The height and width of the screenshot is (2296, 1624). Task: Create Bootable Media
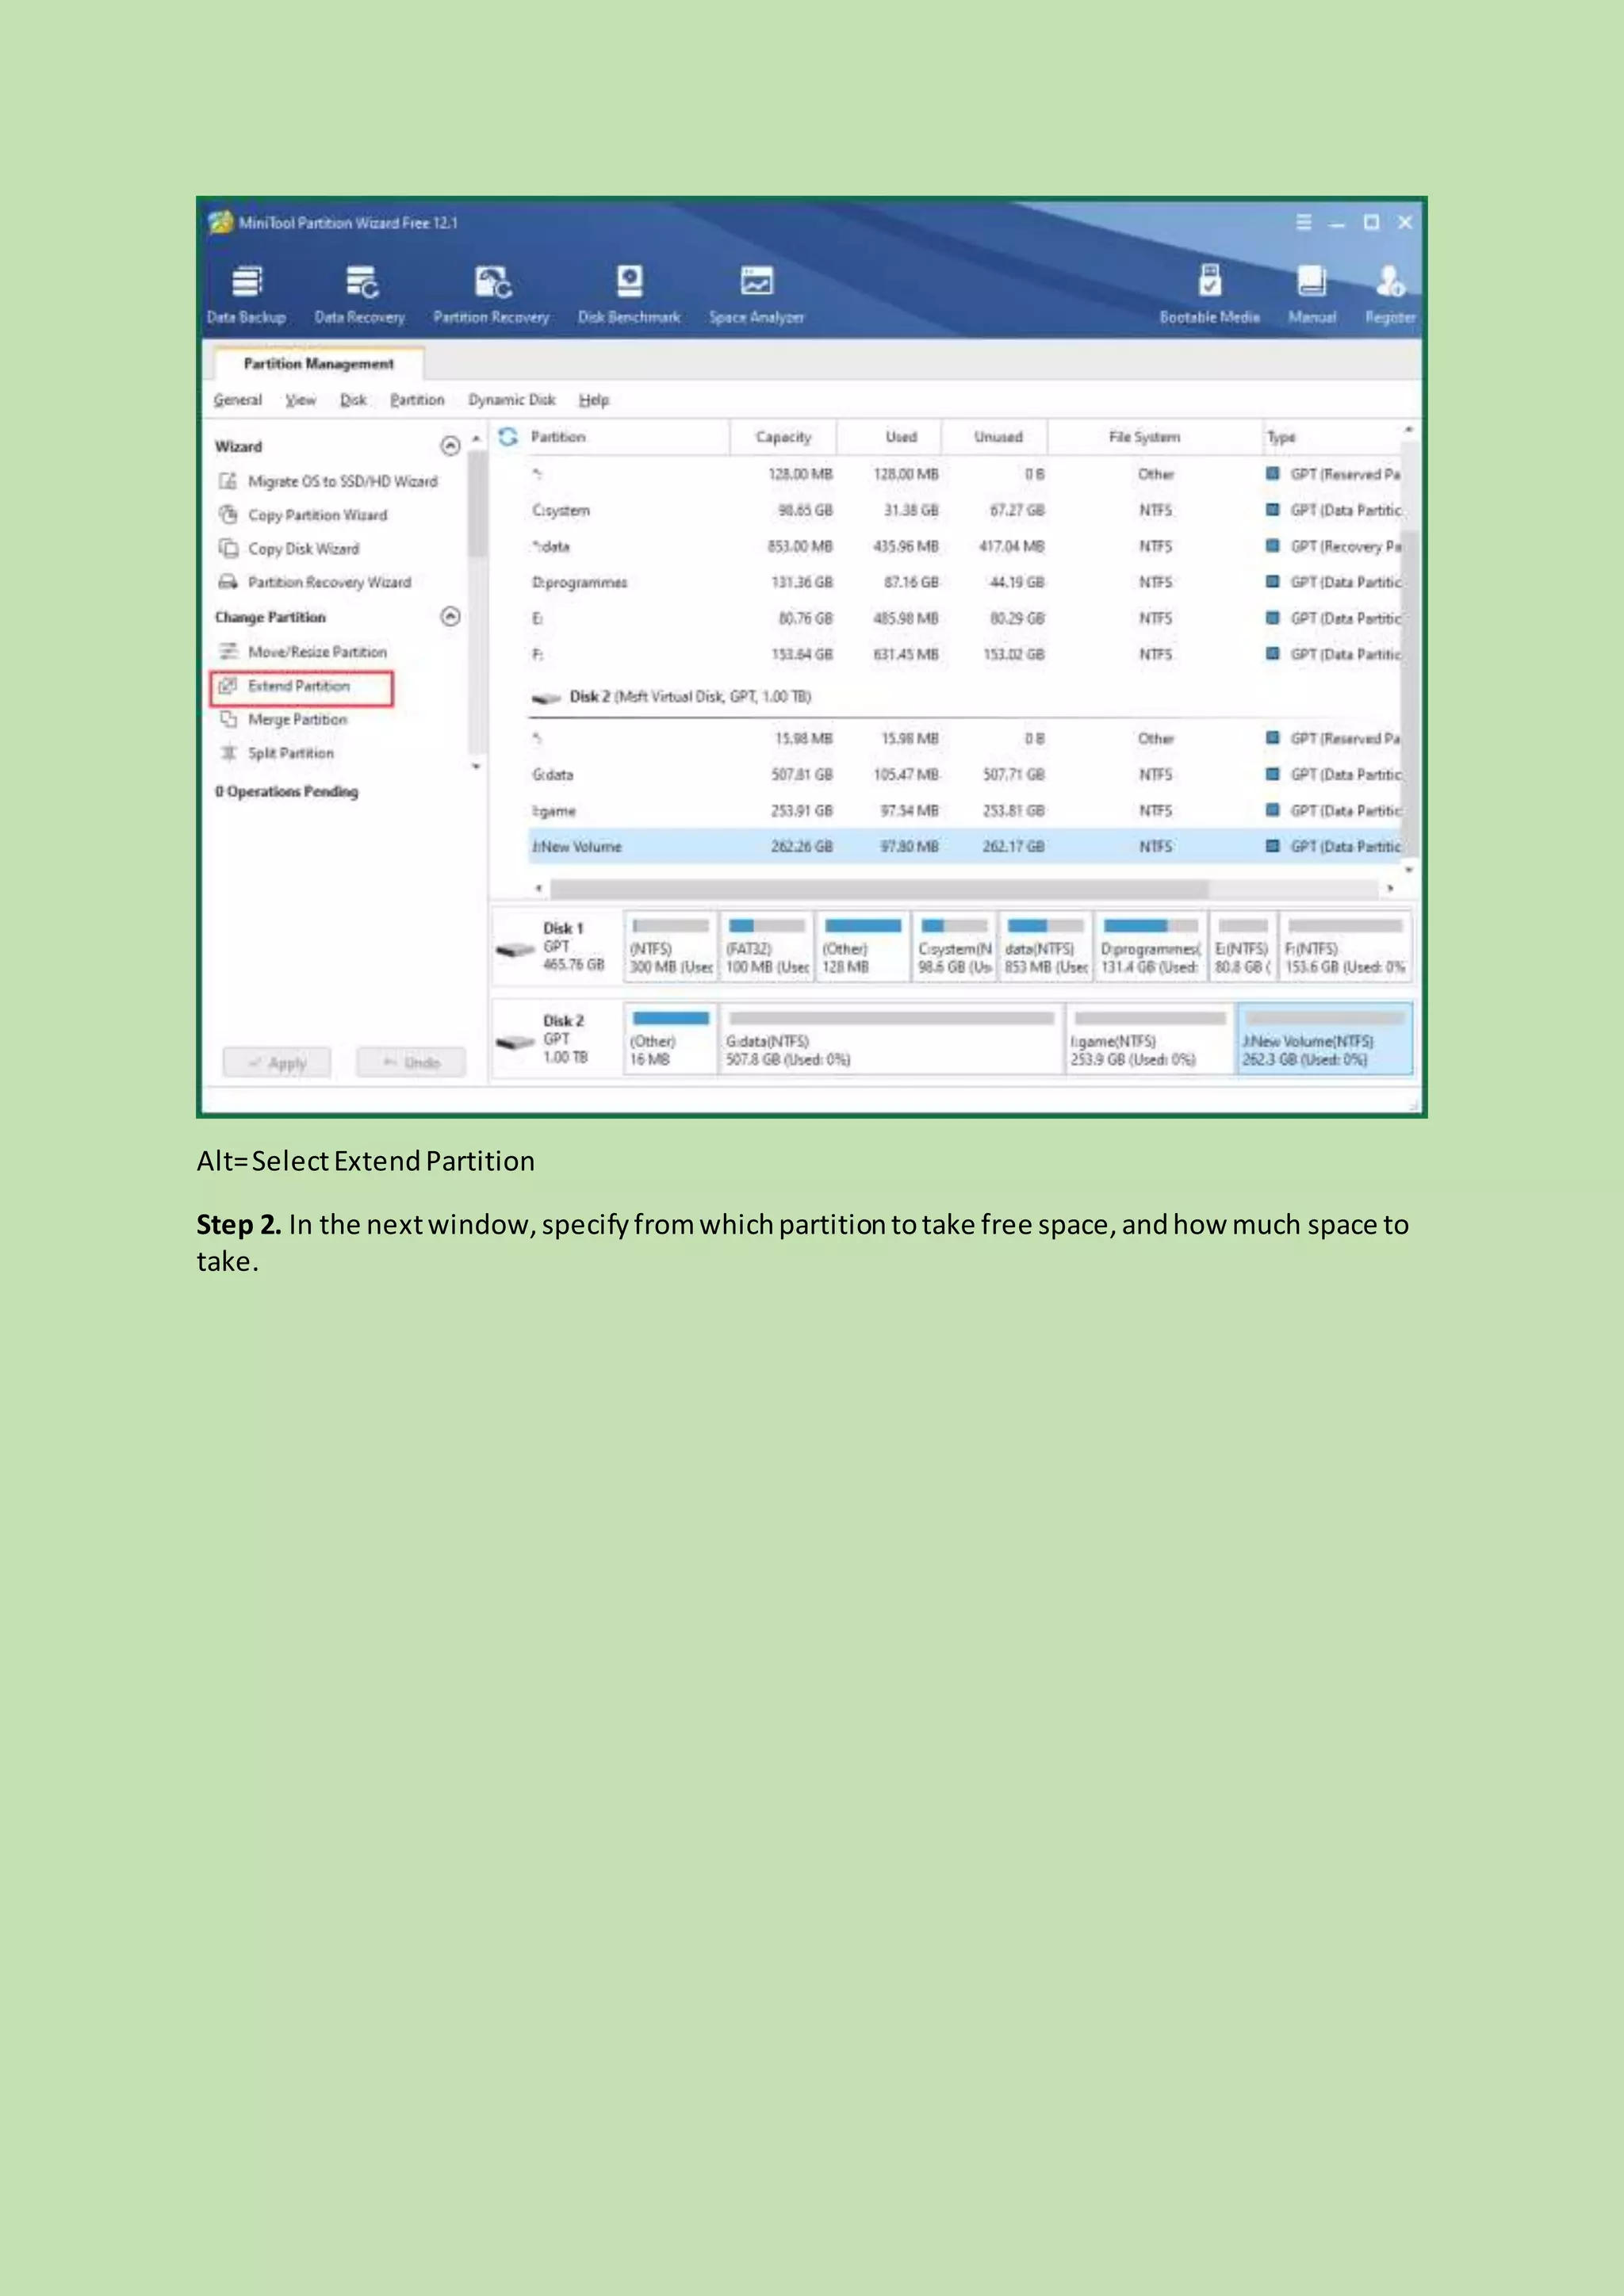click(x=1210, y=295)
